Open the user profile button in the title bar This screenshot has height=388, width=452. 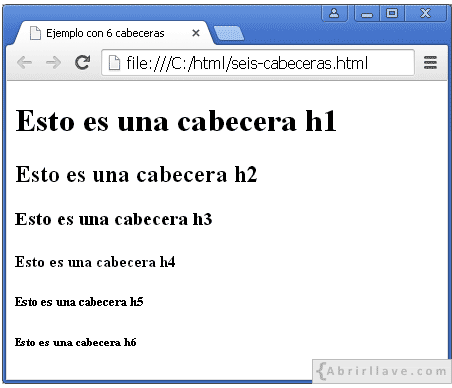click(x=334, y=13)
